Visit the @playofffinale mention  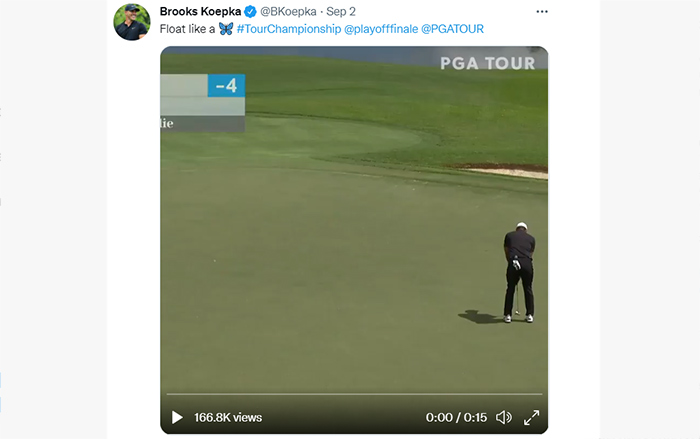(x=381, y=29)
